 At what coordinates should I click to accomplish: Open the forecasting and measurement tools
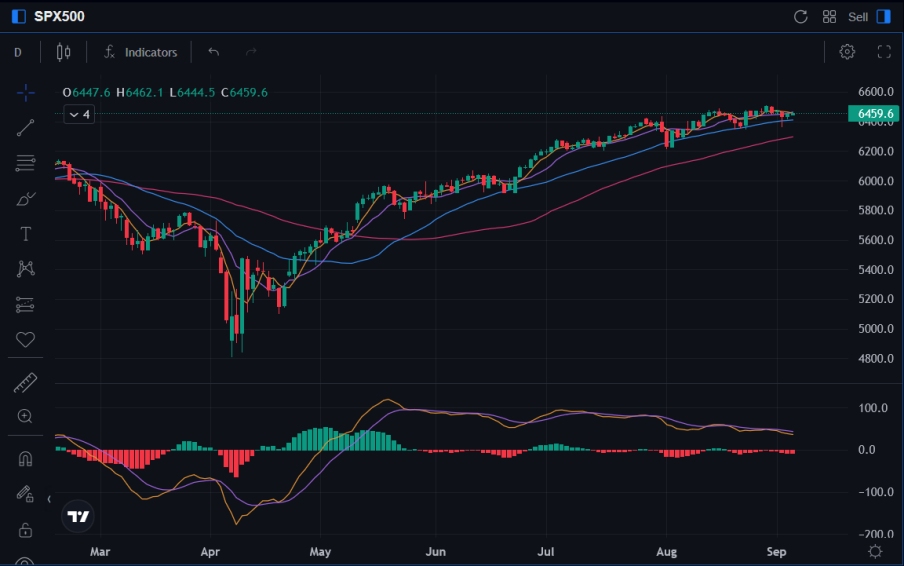[x=25, y=304]
